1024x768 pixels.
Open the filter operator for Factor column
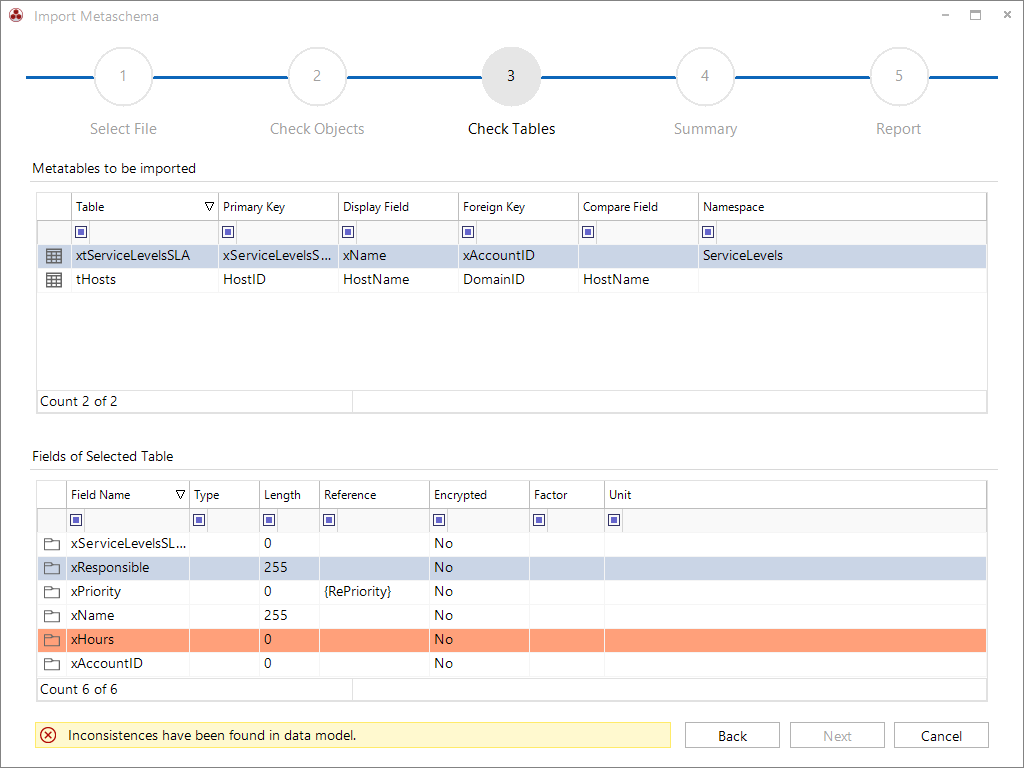point(539,520)
